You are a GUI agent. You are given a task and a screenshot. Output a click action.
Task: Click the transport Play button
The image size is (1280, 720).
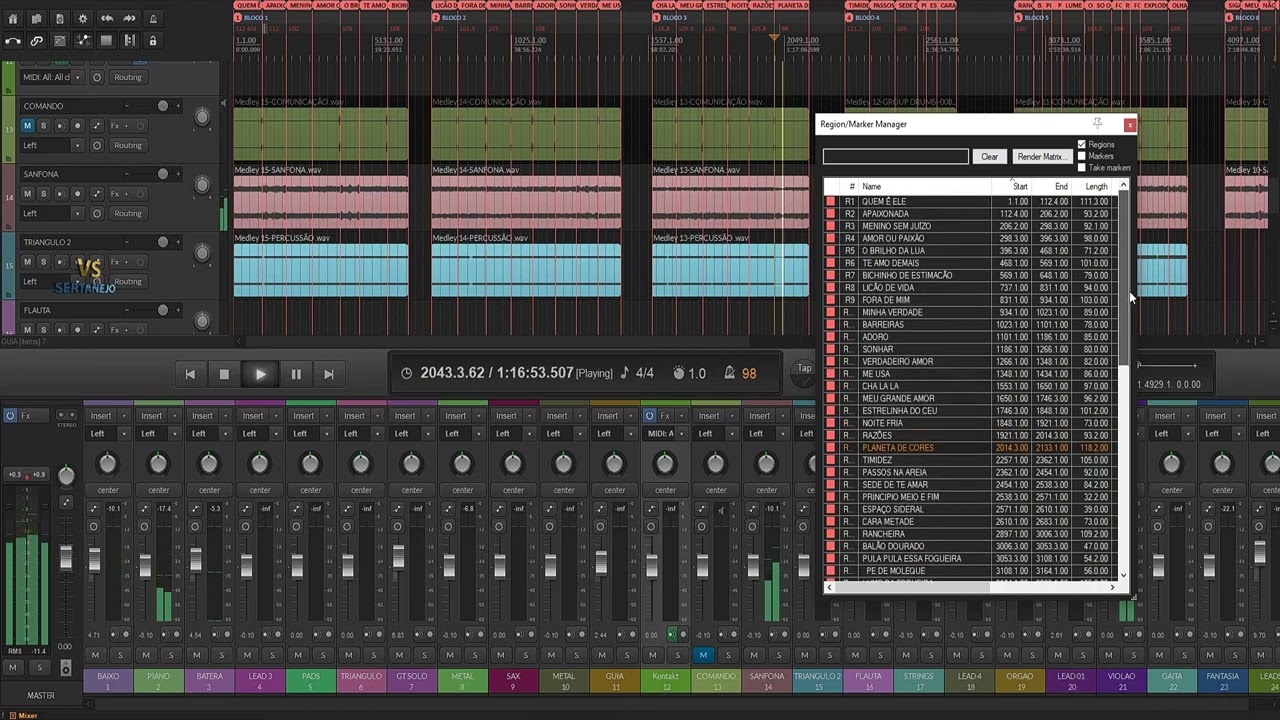260,374
